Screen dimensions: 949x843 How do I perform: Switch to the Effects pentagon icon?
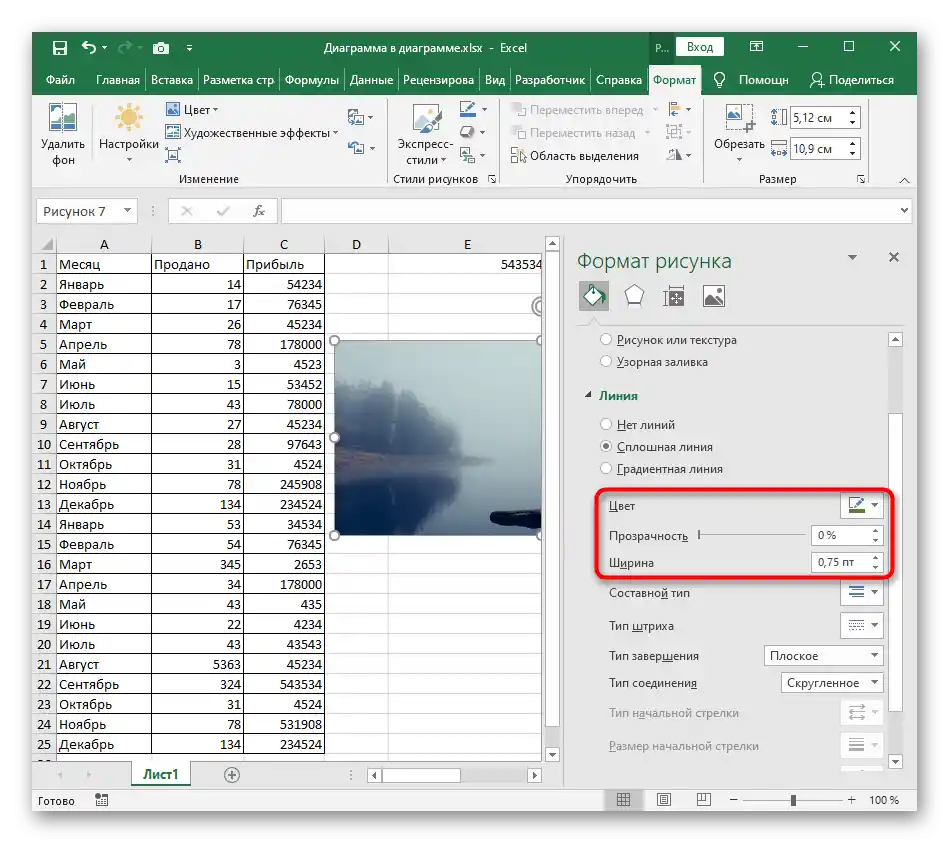coord(634,296)
